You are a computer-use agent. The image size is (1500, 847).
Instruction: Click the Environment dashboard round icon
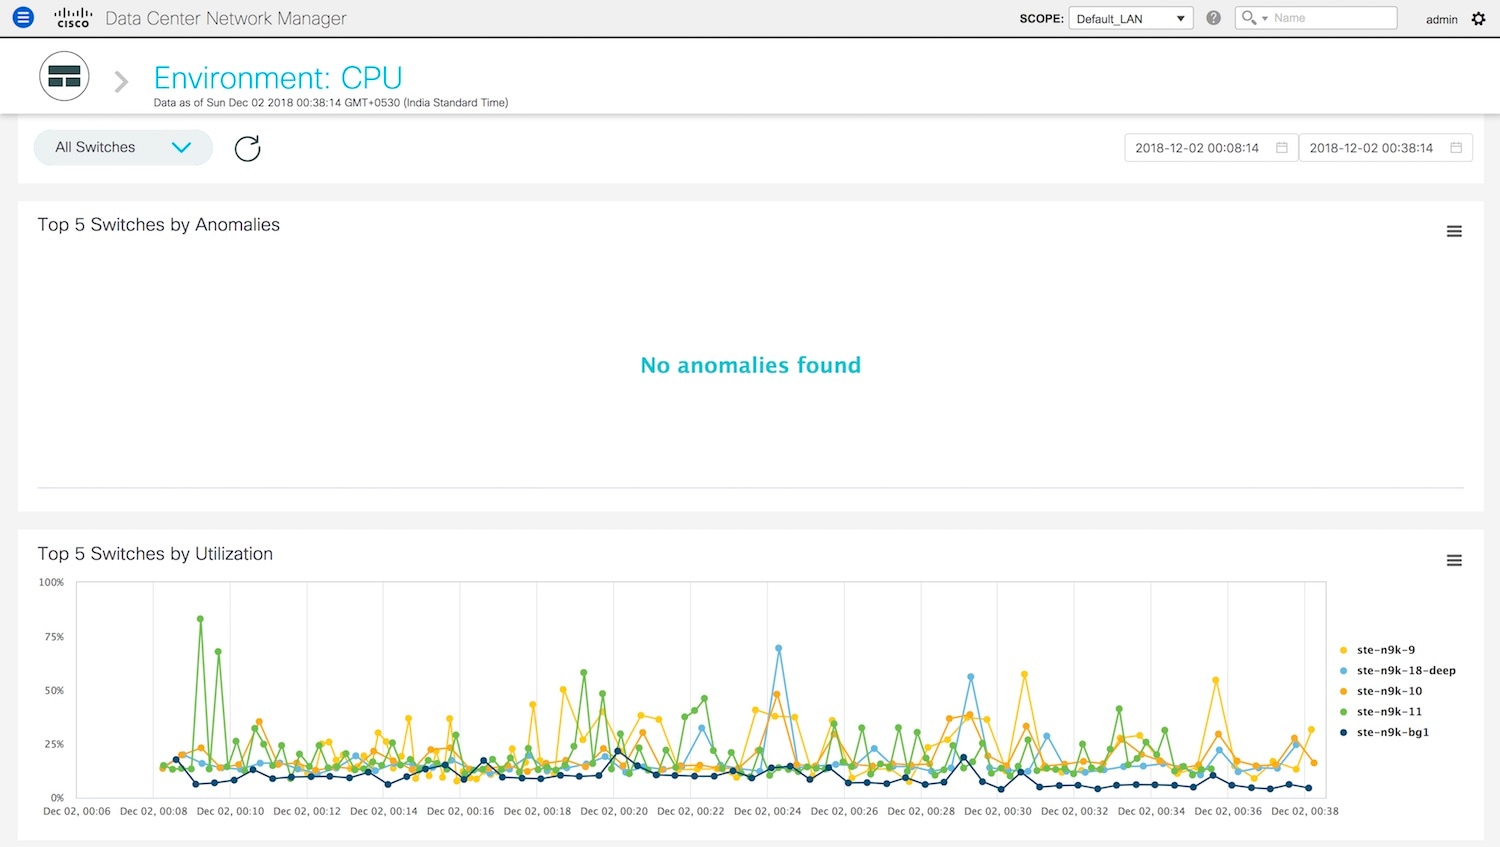64,77
